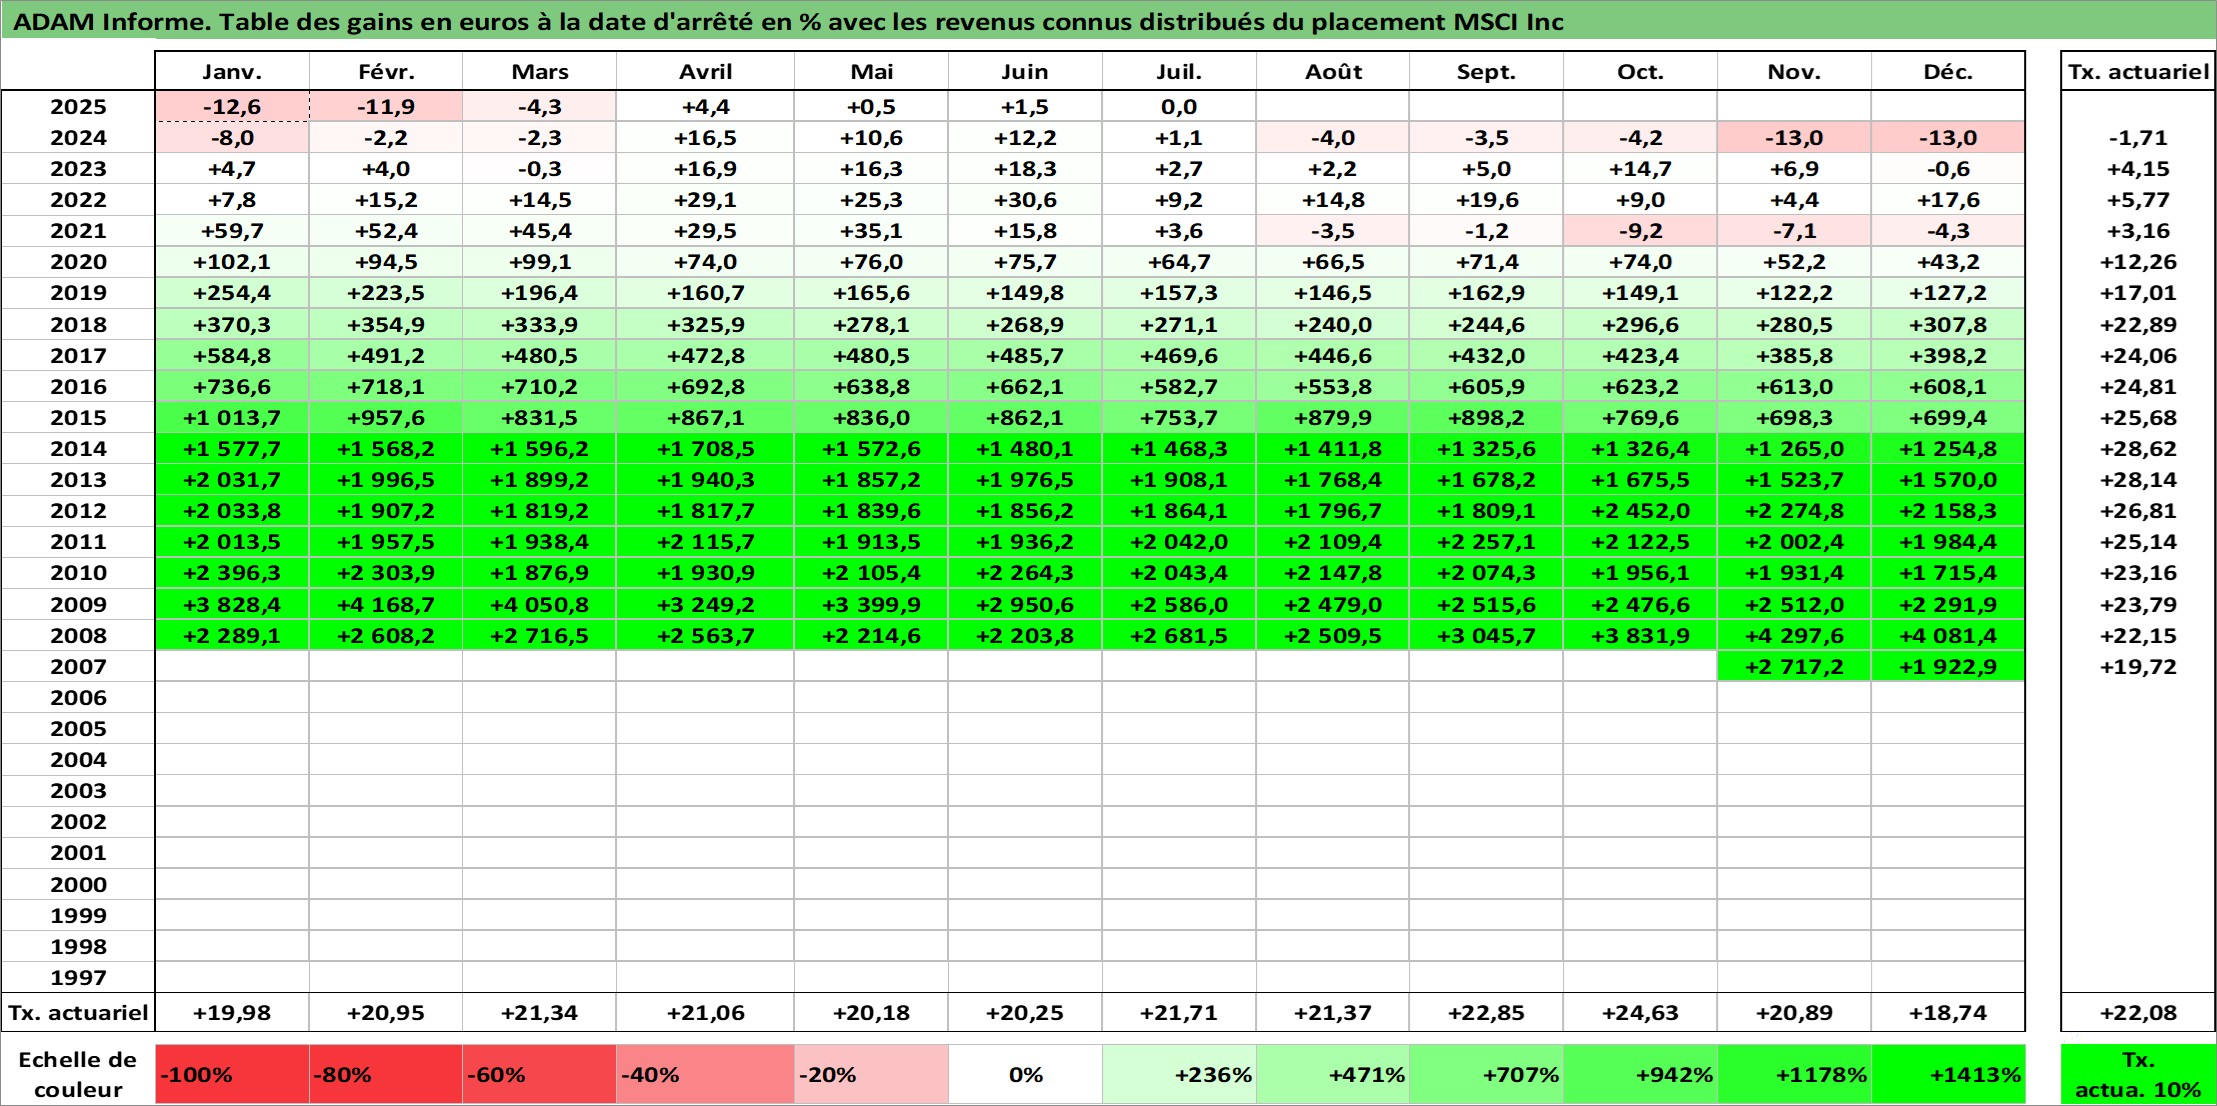This screenshot has width=2217, height=1106.
Task: Select cell +254,4 for January 2019
Action: (232, 293)
